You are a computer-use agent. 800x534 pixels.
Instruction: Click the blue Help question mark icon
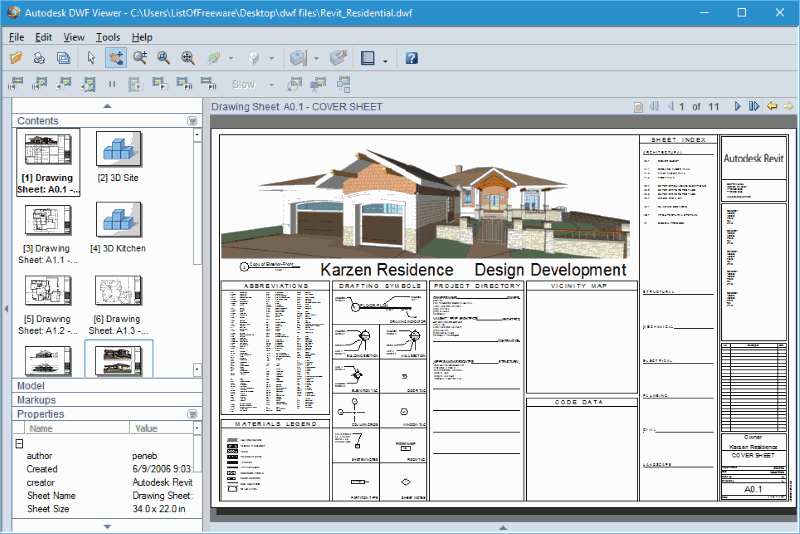(x=412, y=58)
